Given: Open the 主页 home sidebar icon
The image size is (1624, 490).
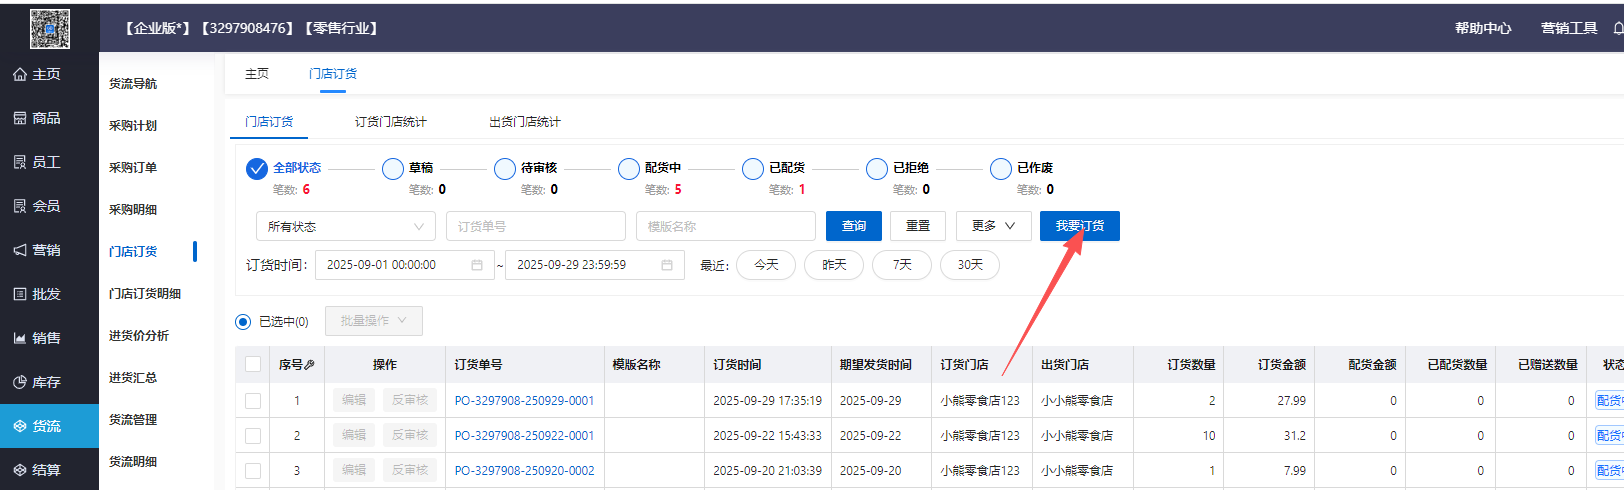Looking at the screenshot, I should tap(20, 75).
